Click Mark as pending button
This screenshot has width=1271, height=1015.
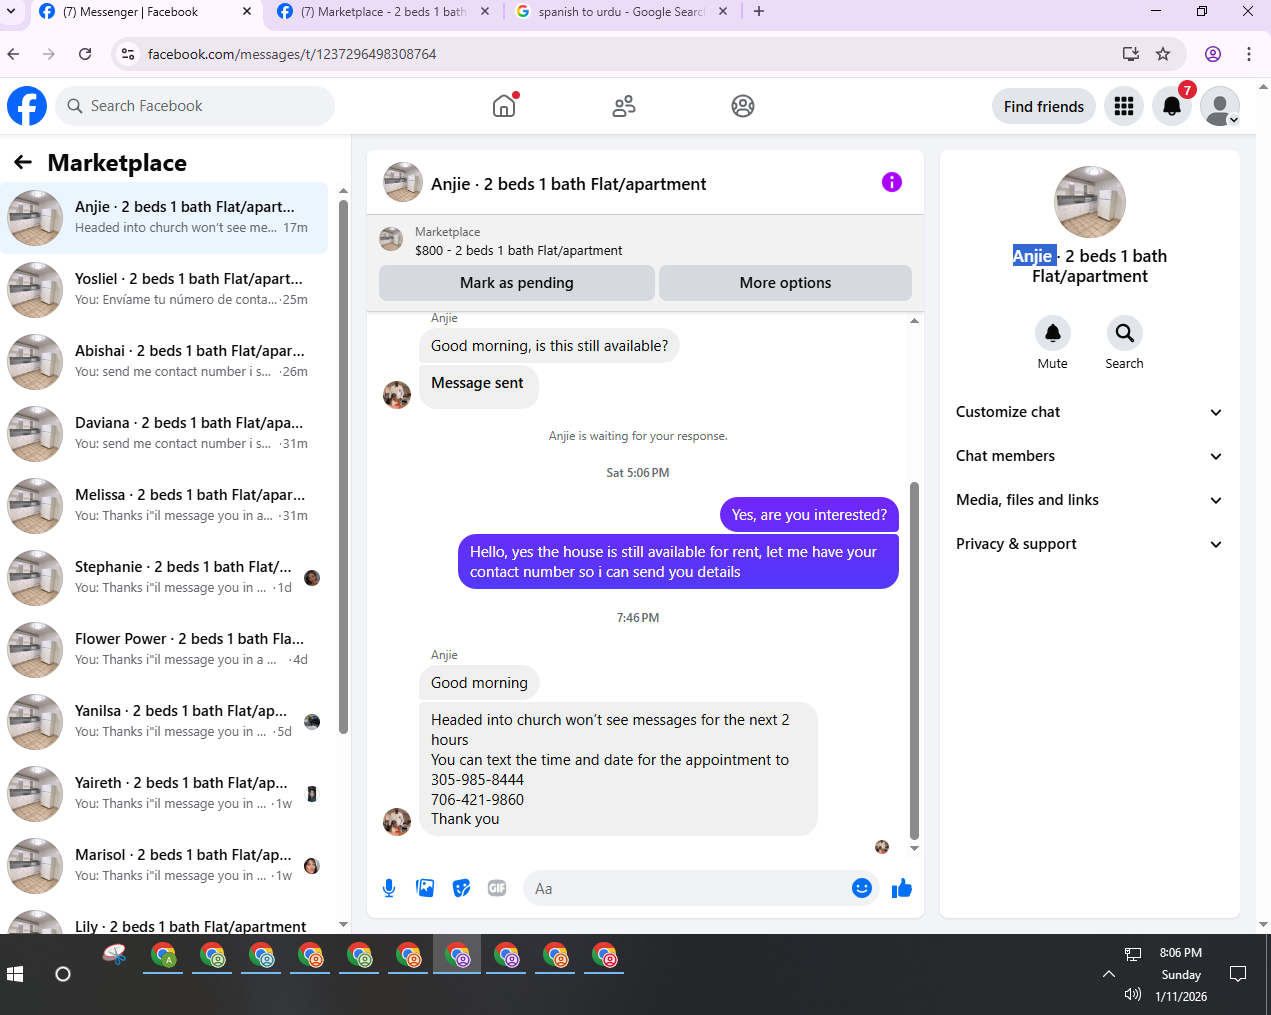[x=517, y=283]
